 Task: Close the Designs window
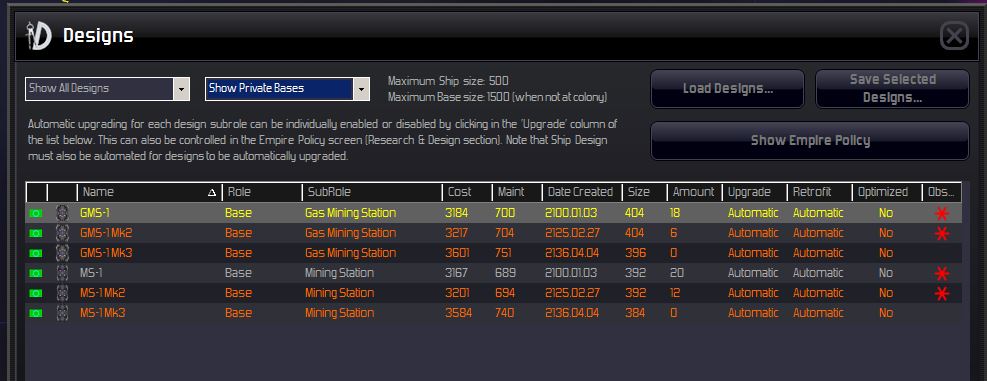click(x=954, y=36)
